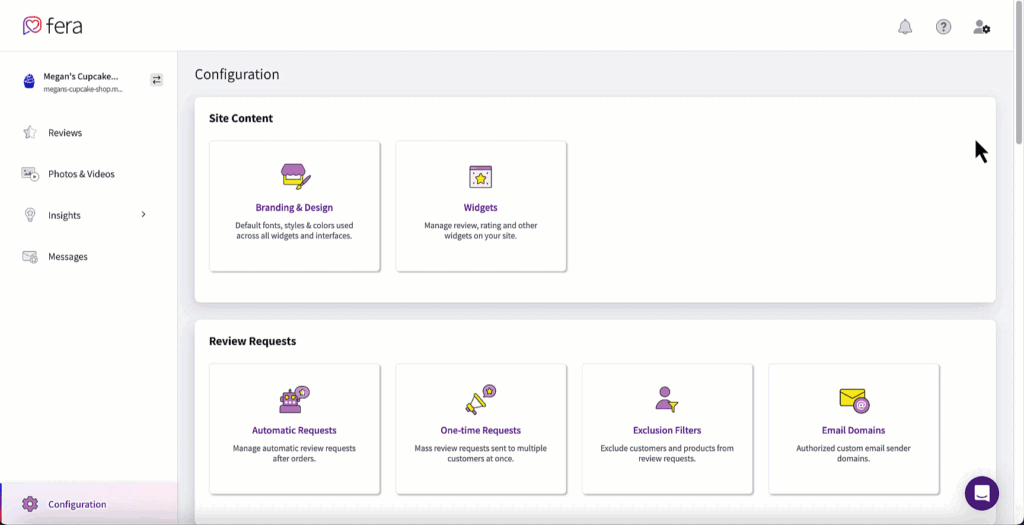
Task: Open the Exclusion Filters card
Action: [x=667, y=430]
